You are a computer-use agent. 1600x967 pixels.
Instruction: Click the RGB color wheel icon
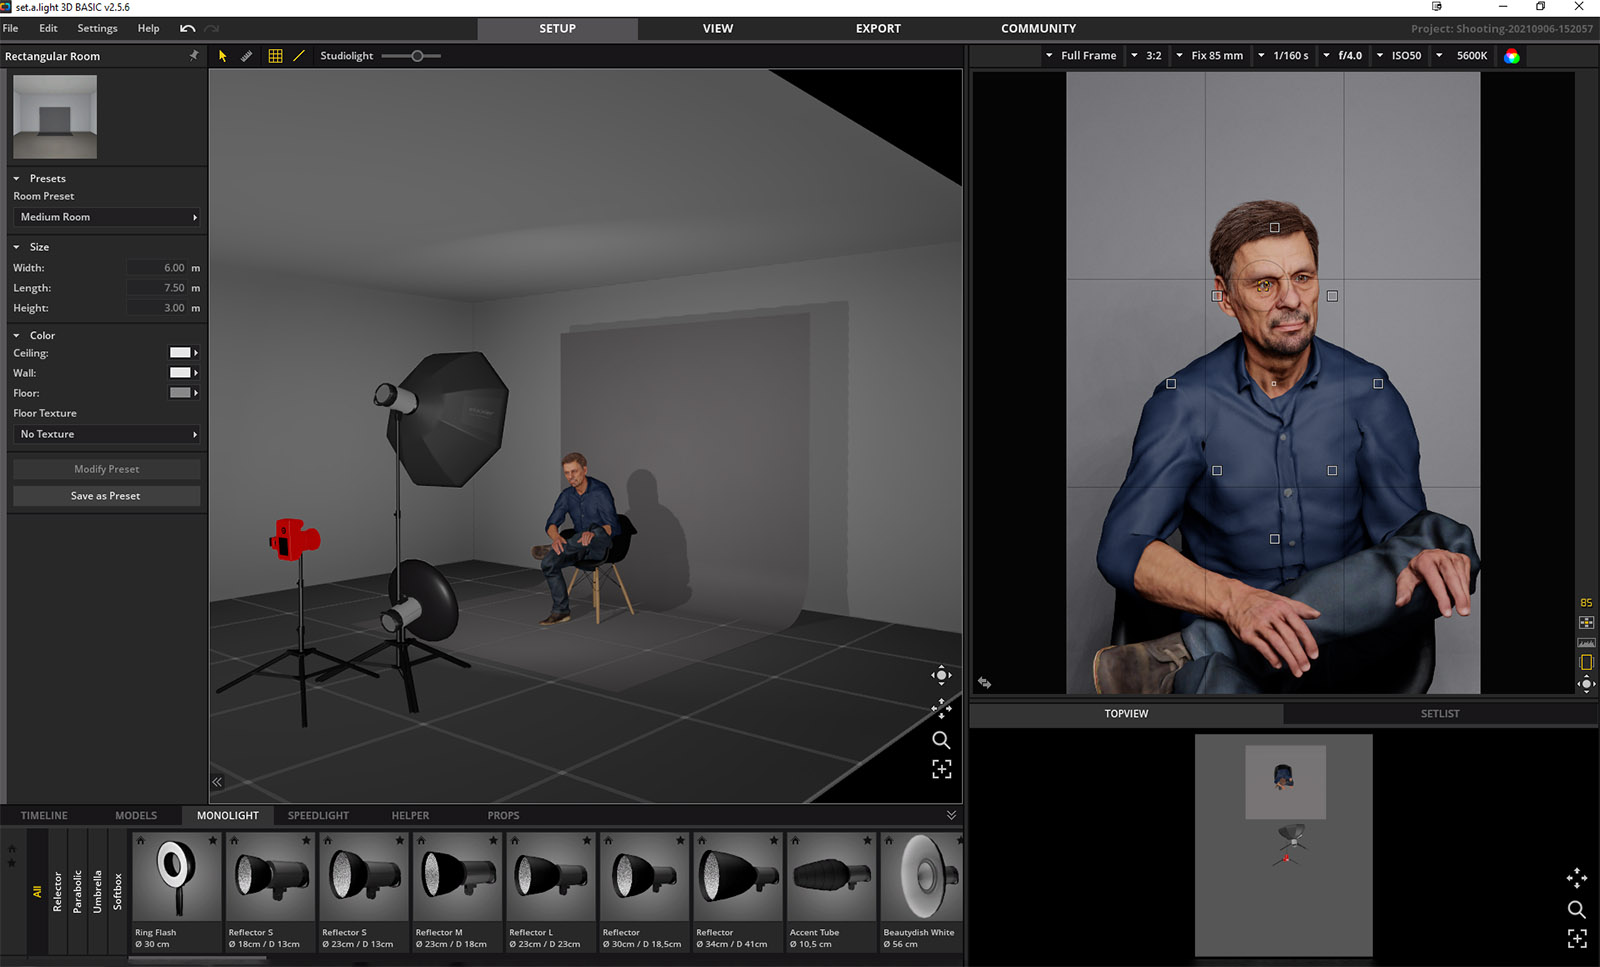1511,56
